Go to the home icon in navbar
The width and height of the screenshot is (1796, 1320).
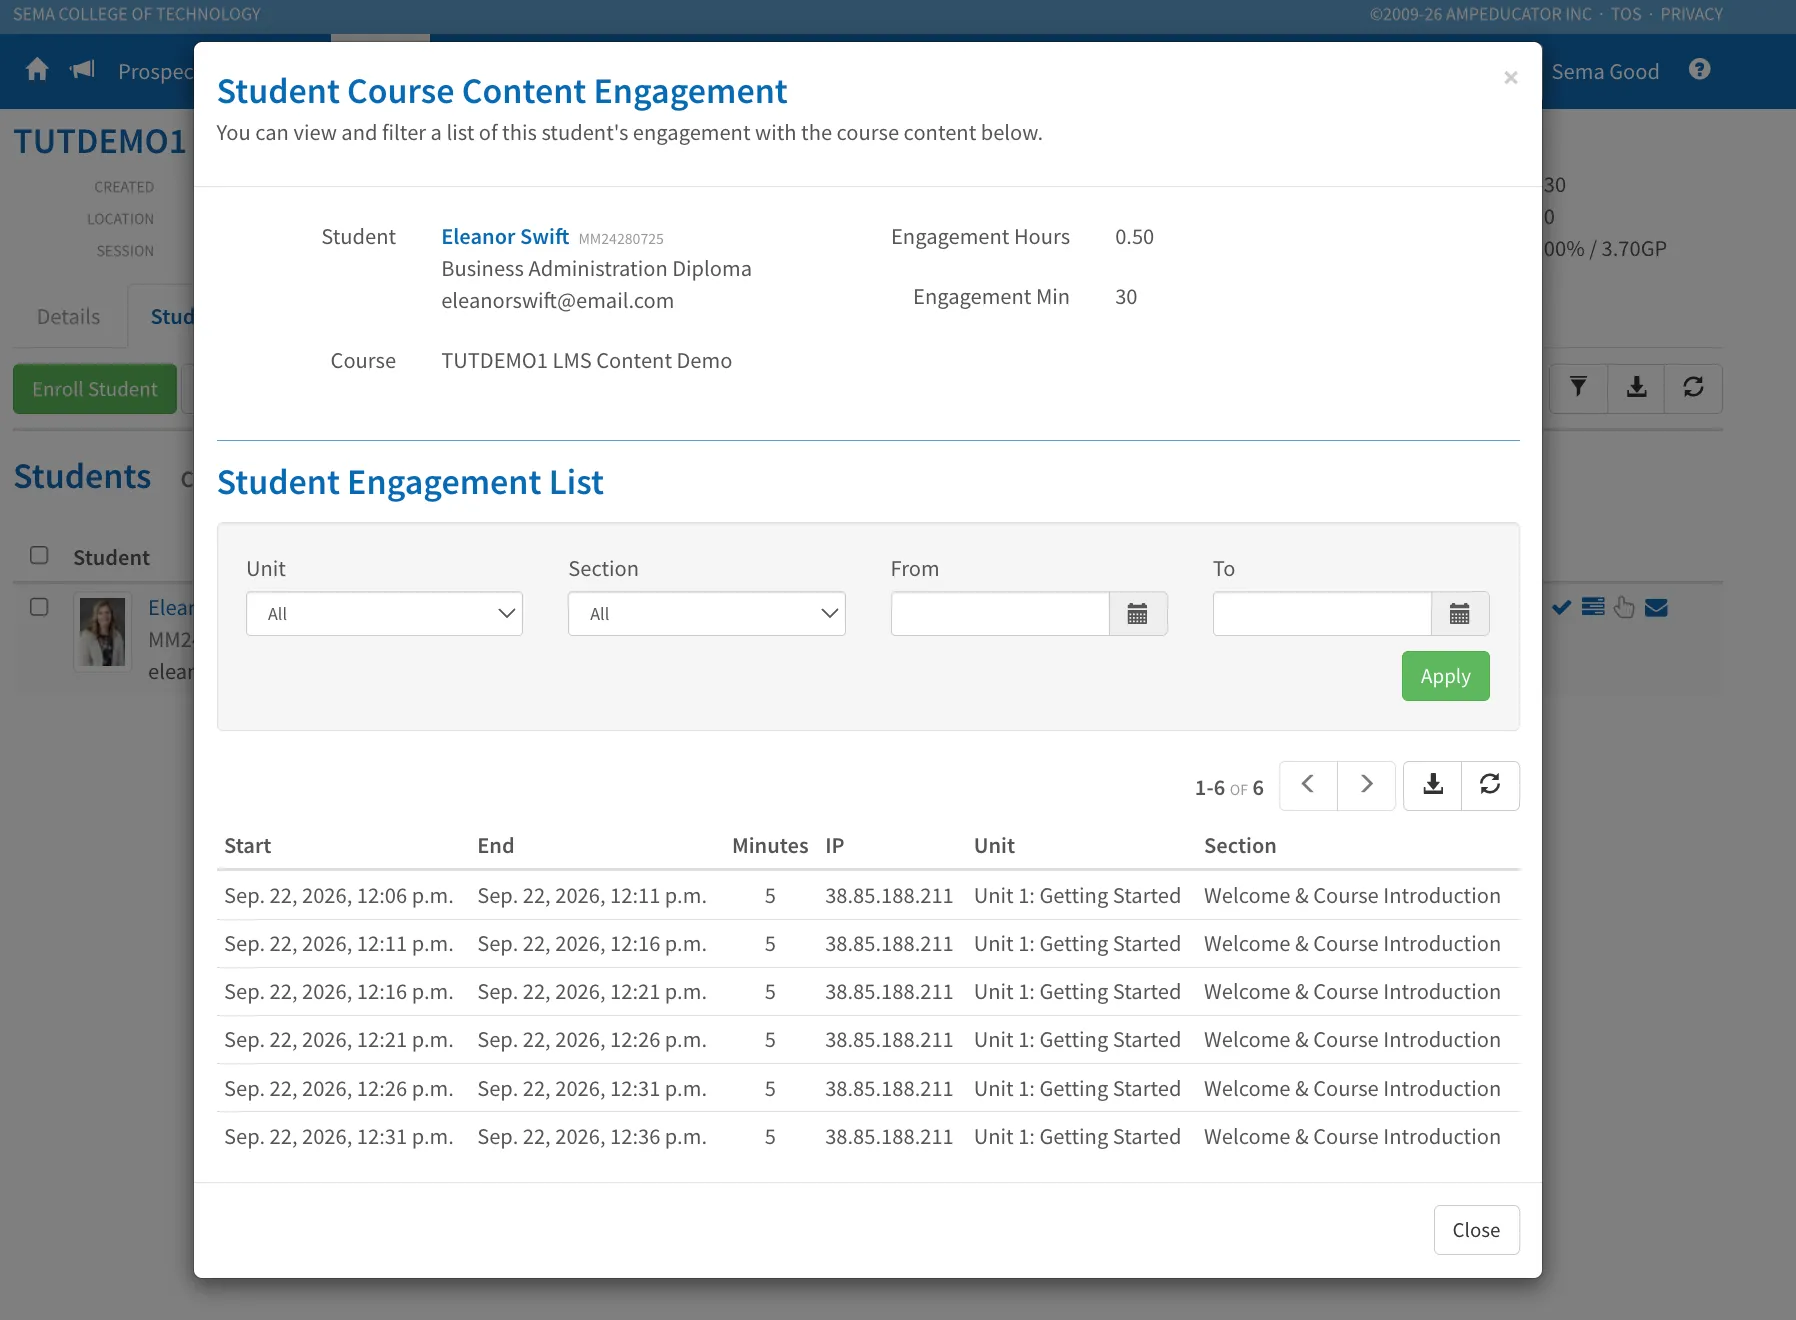point(37,69)
